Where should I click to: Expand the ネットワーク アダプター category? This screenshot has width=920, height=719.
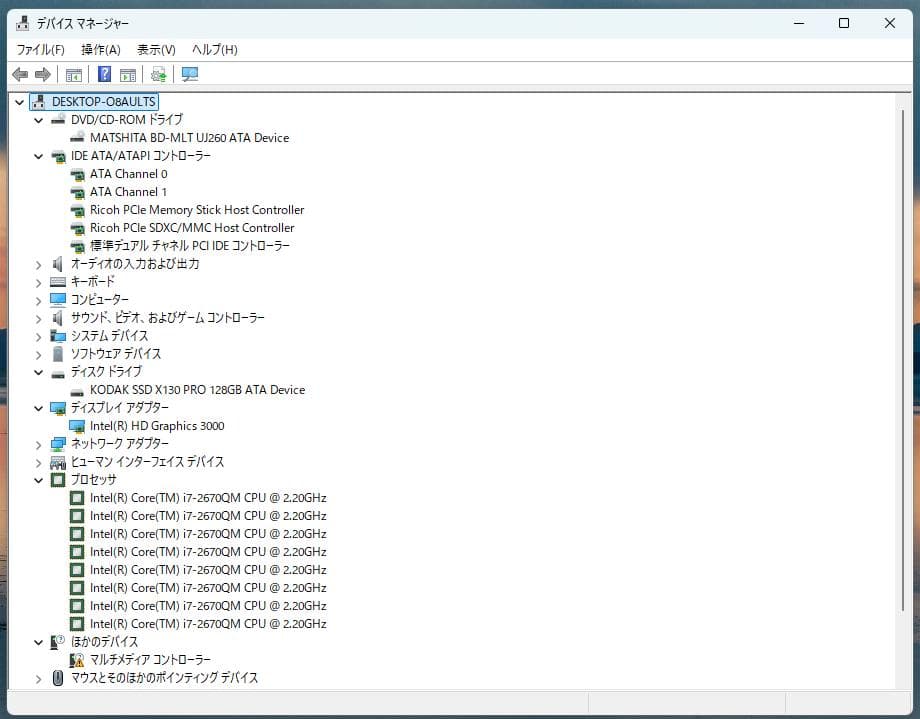coord(39,444)
